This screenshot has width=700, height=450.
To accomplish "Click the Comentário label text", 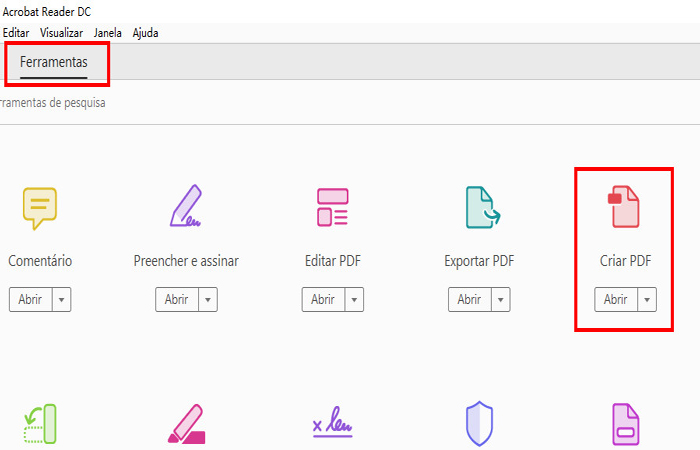I will [40, 261].
